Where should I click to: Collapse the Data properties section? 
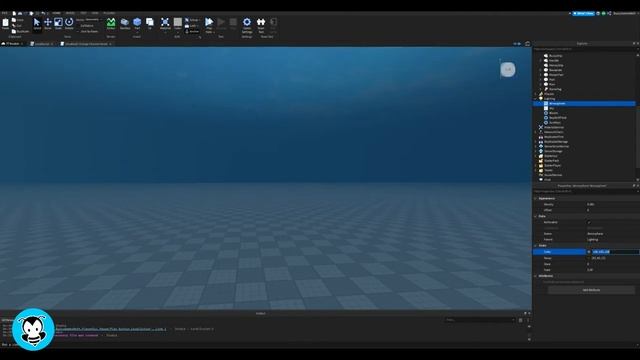tap(536, 216)
